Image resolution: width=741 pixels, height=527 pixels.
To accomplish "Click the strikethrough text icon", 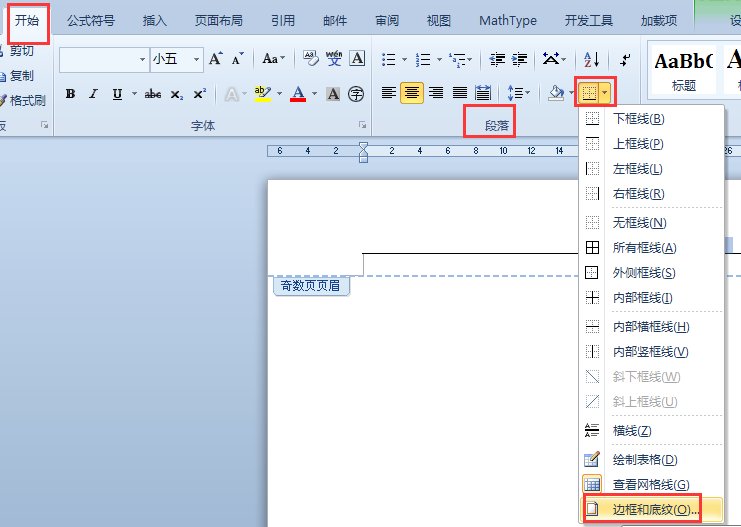I will (x=153, y=94).
